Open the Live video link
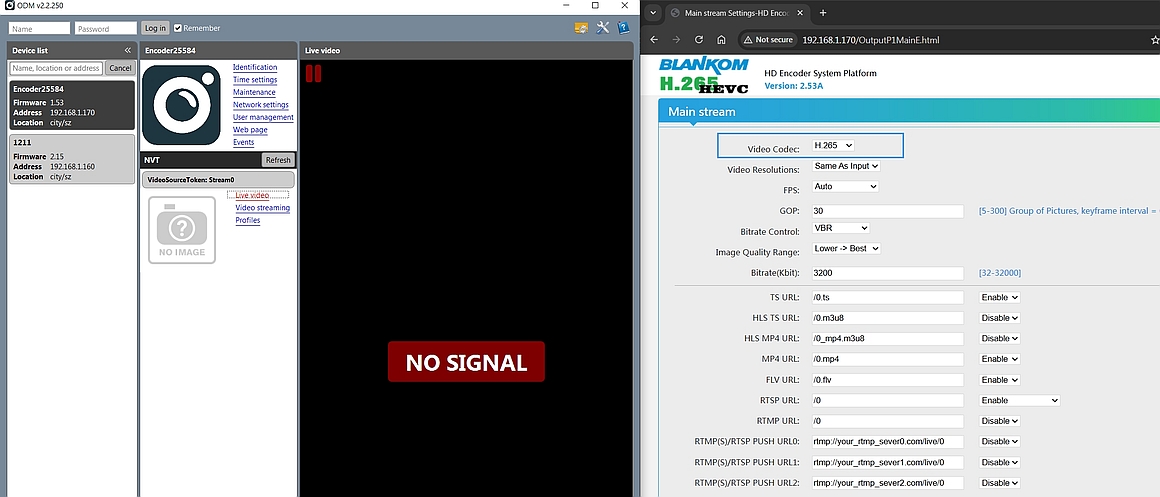 pos(252,195)
